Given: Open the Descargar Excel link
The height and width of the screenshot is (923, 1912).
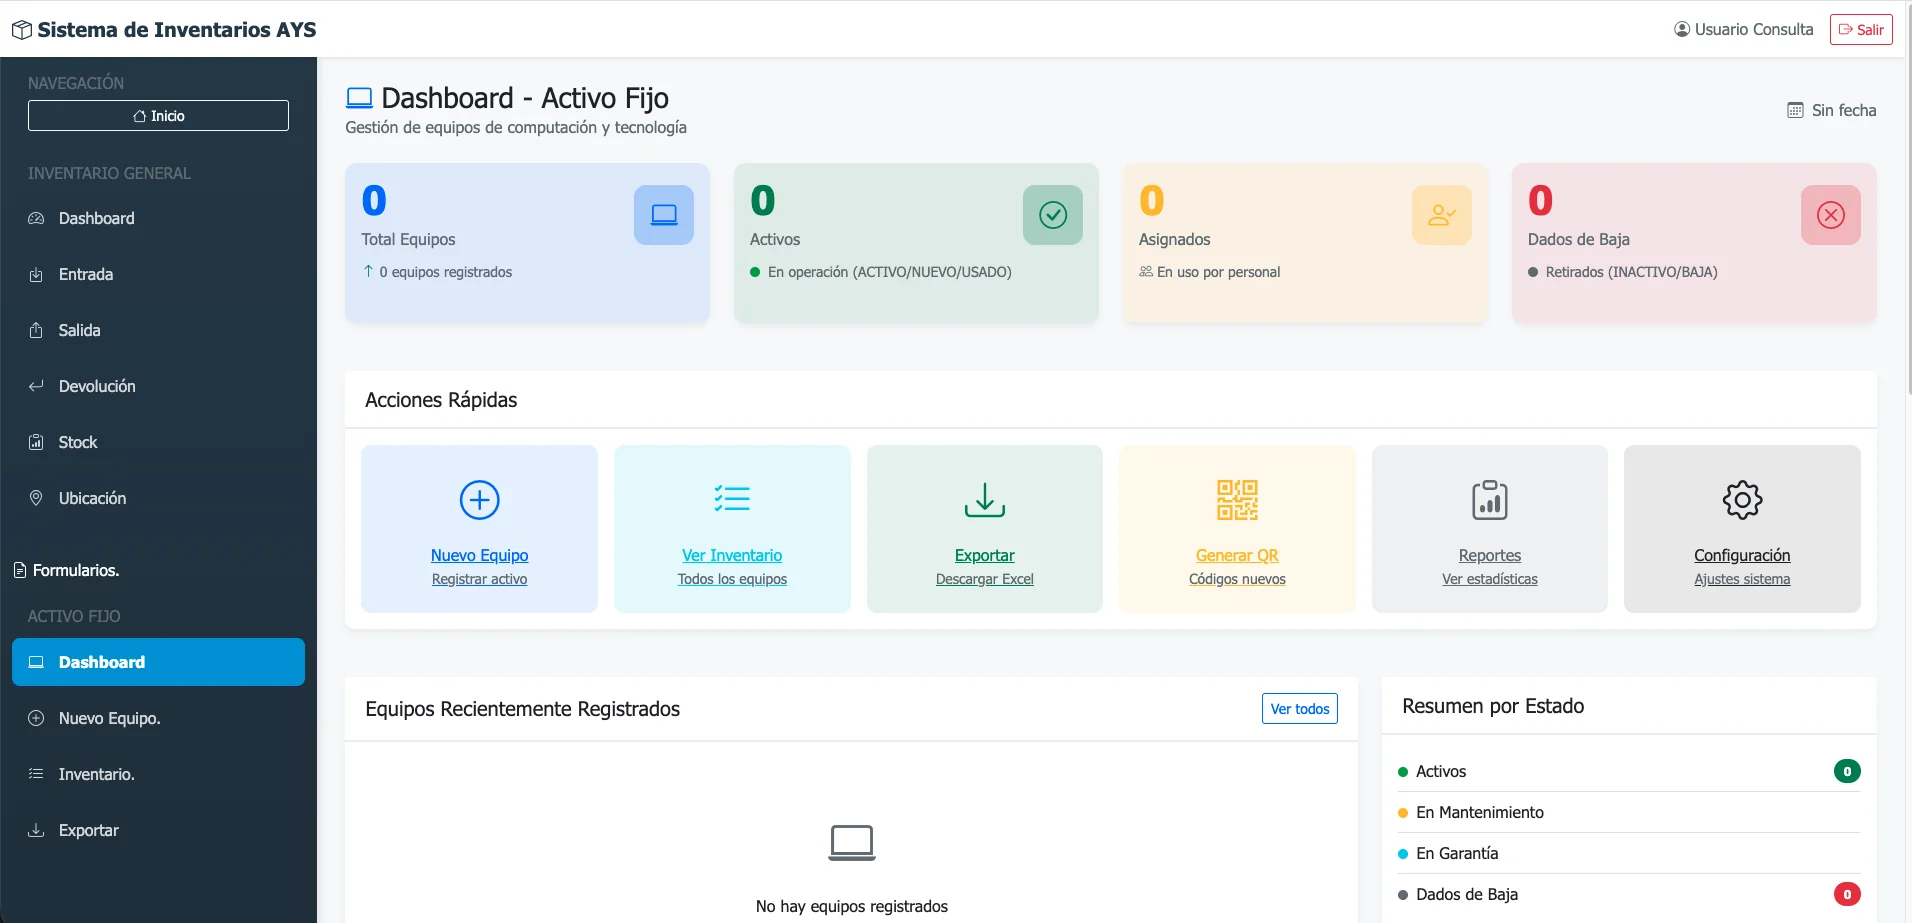Looking at the screenshot, I should tap(985, 579).
